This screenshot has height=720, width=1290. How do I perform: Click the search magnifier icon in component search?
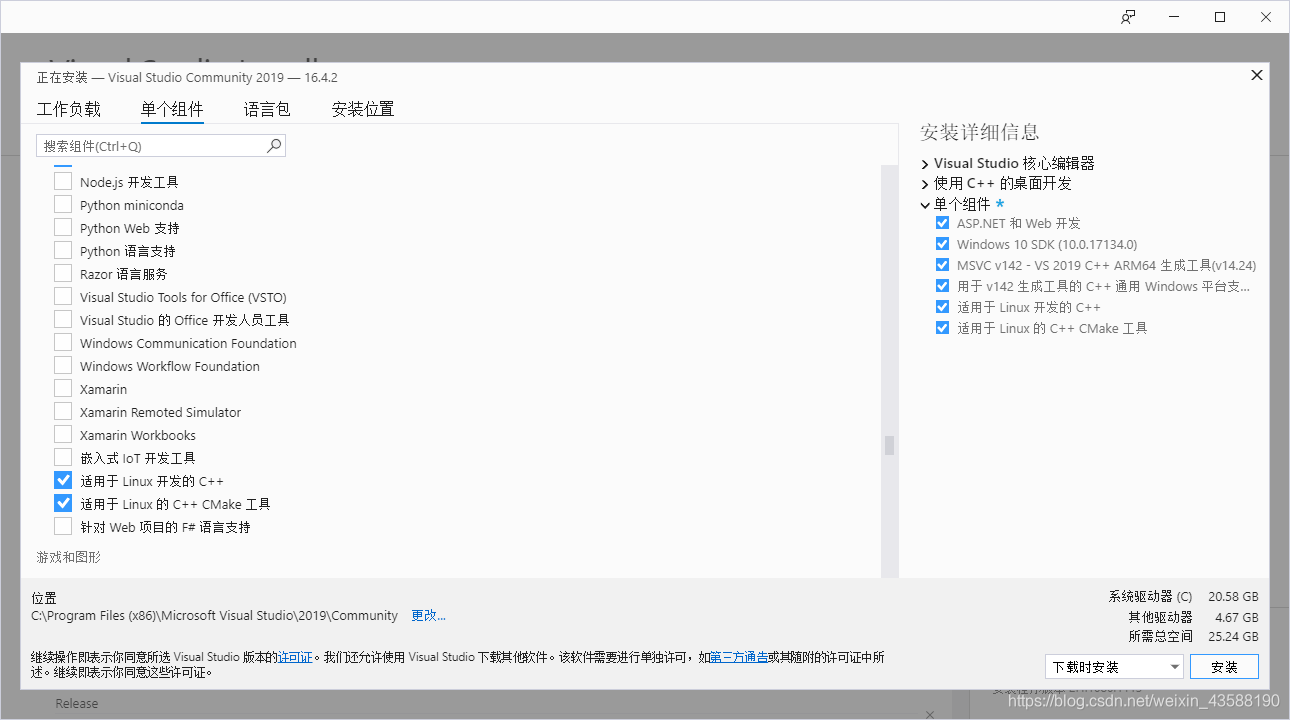[274, 146]
